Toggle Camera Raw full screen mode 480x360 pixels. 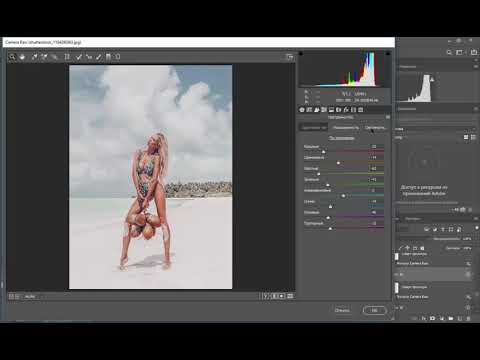tap(290, 57)
